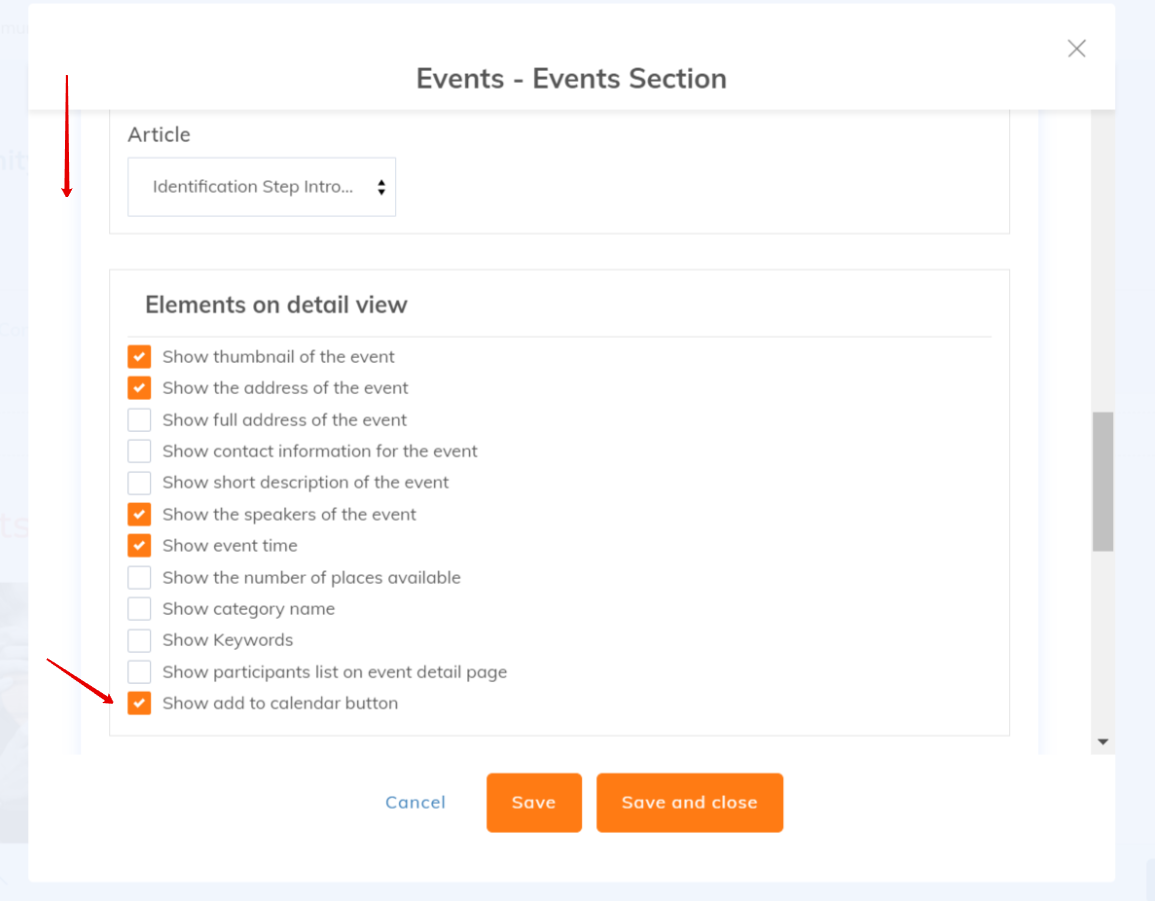Click 'Save and close'
This screenshot has width=1155, height=901.
(x=689, y=802)
